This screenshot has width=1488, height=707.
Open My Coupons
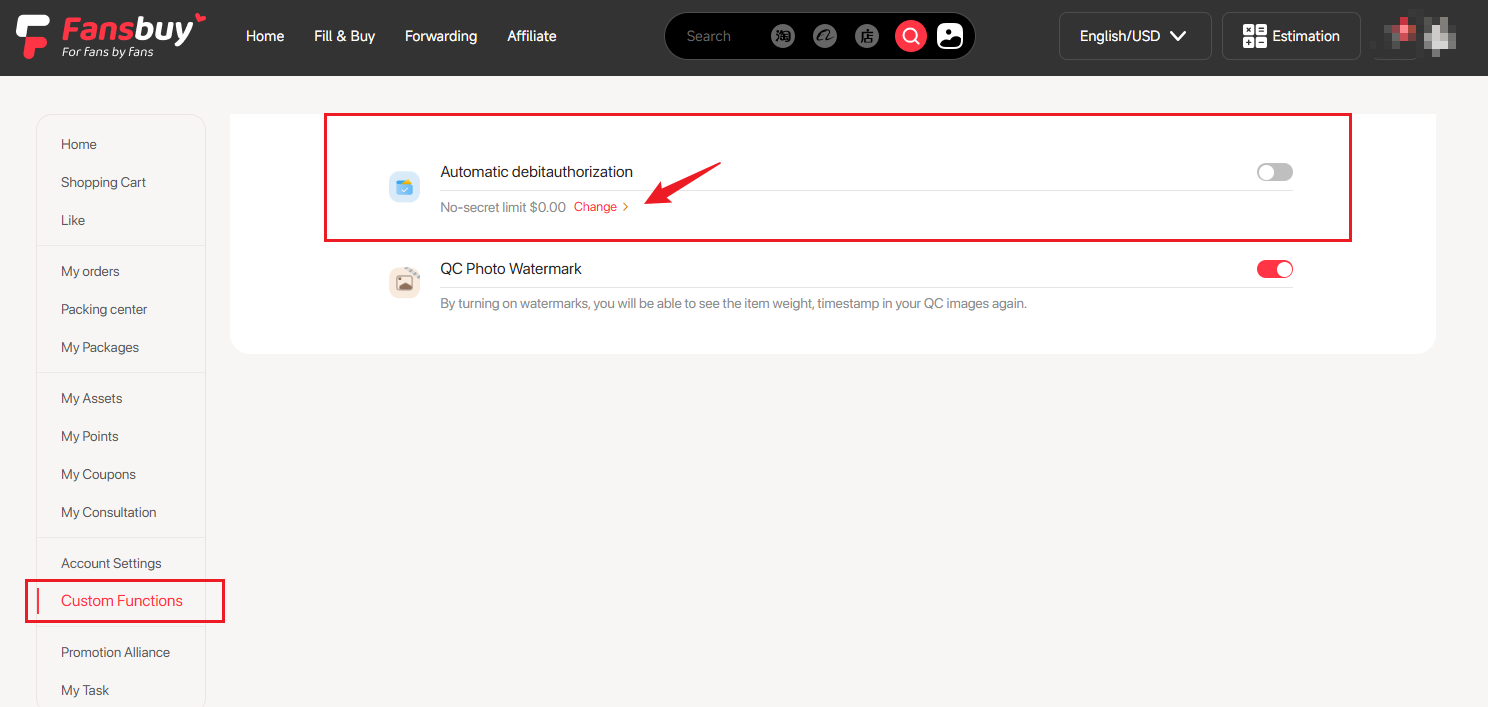pos(98,474)
